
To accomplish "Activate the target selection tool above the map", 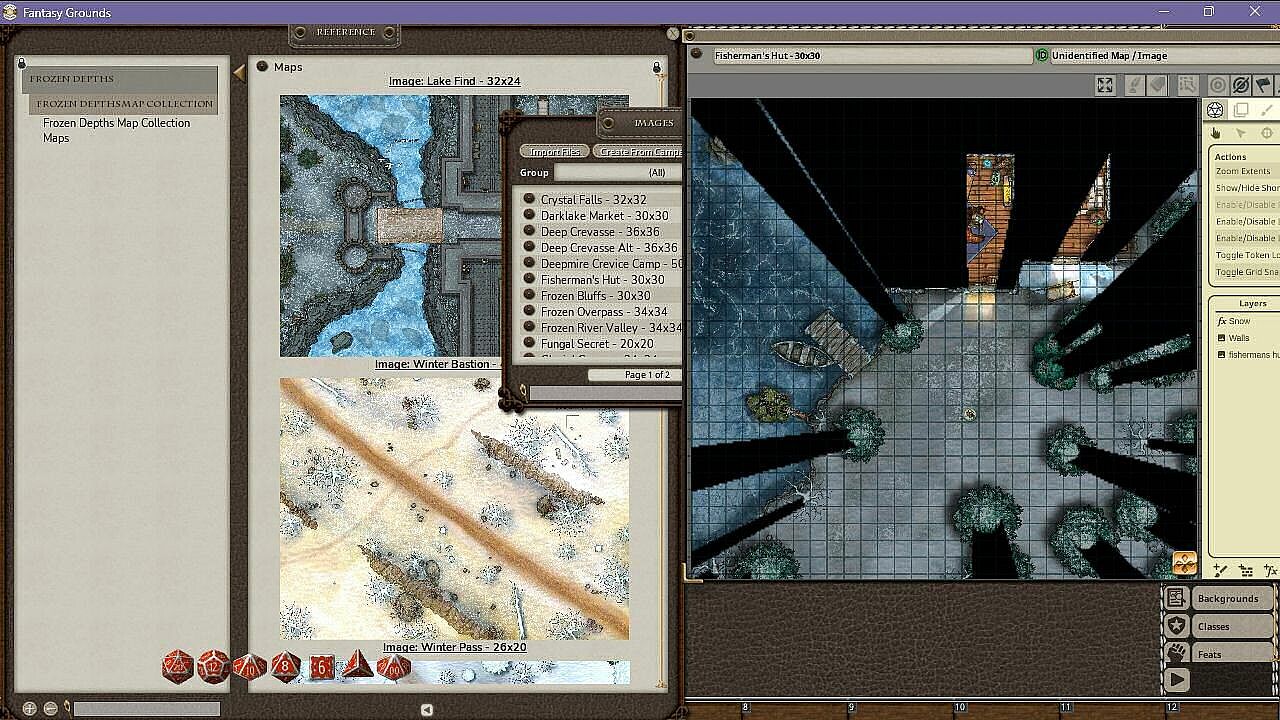I will [x=1187, y=86].
